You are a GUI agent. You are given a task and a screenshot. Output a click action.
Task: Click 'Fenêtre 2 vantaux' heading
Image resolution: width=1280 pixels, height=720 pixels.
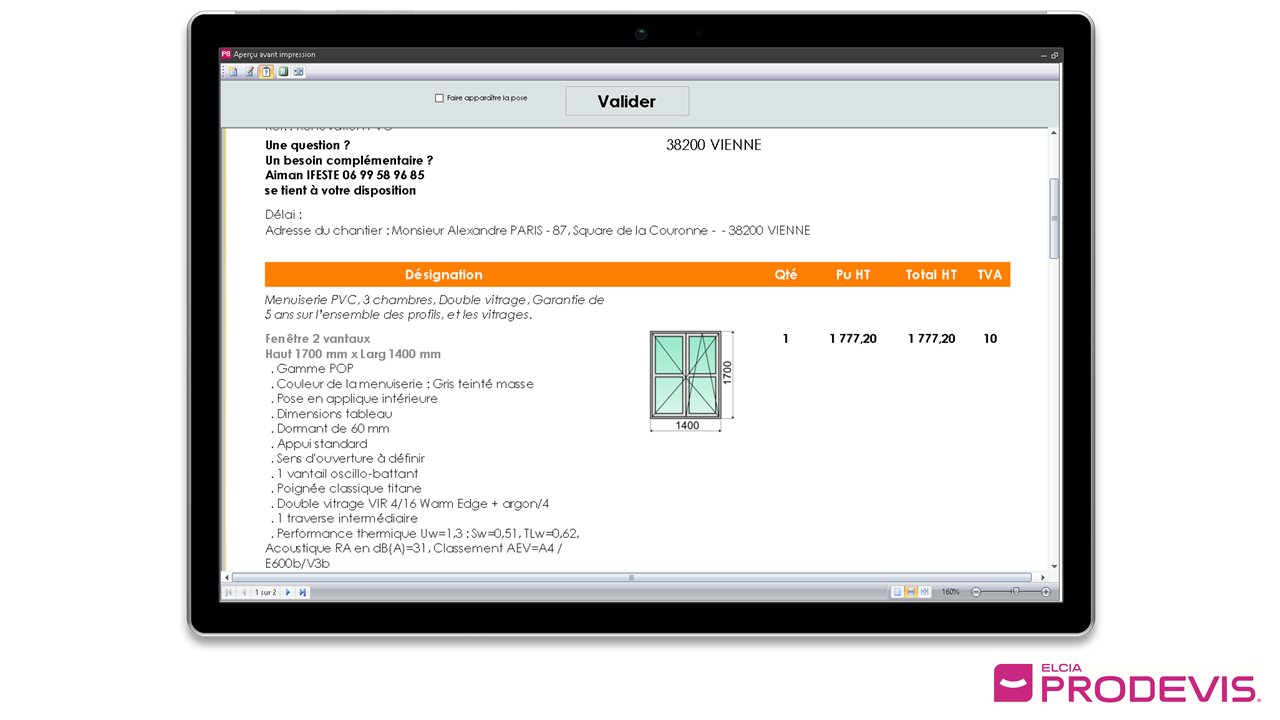[x=318, y=339]
